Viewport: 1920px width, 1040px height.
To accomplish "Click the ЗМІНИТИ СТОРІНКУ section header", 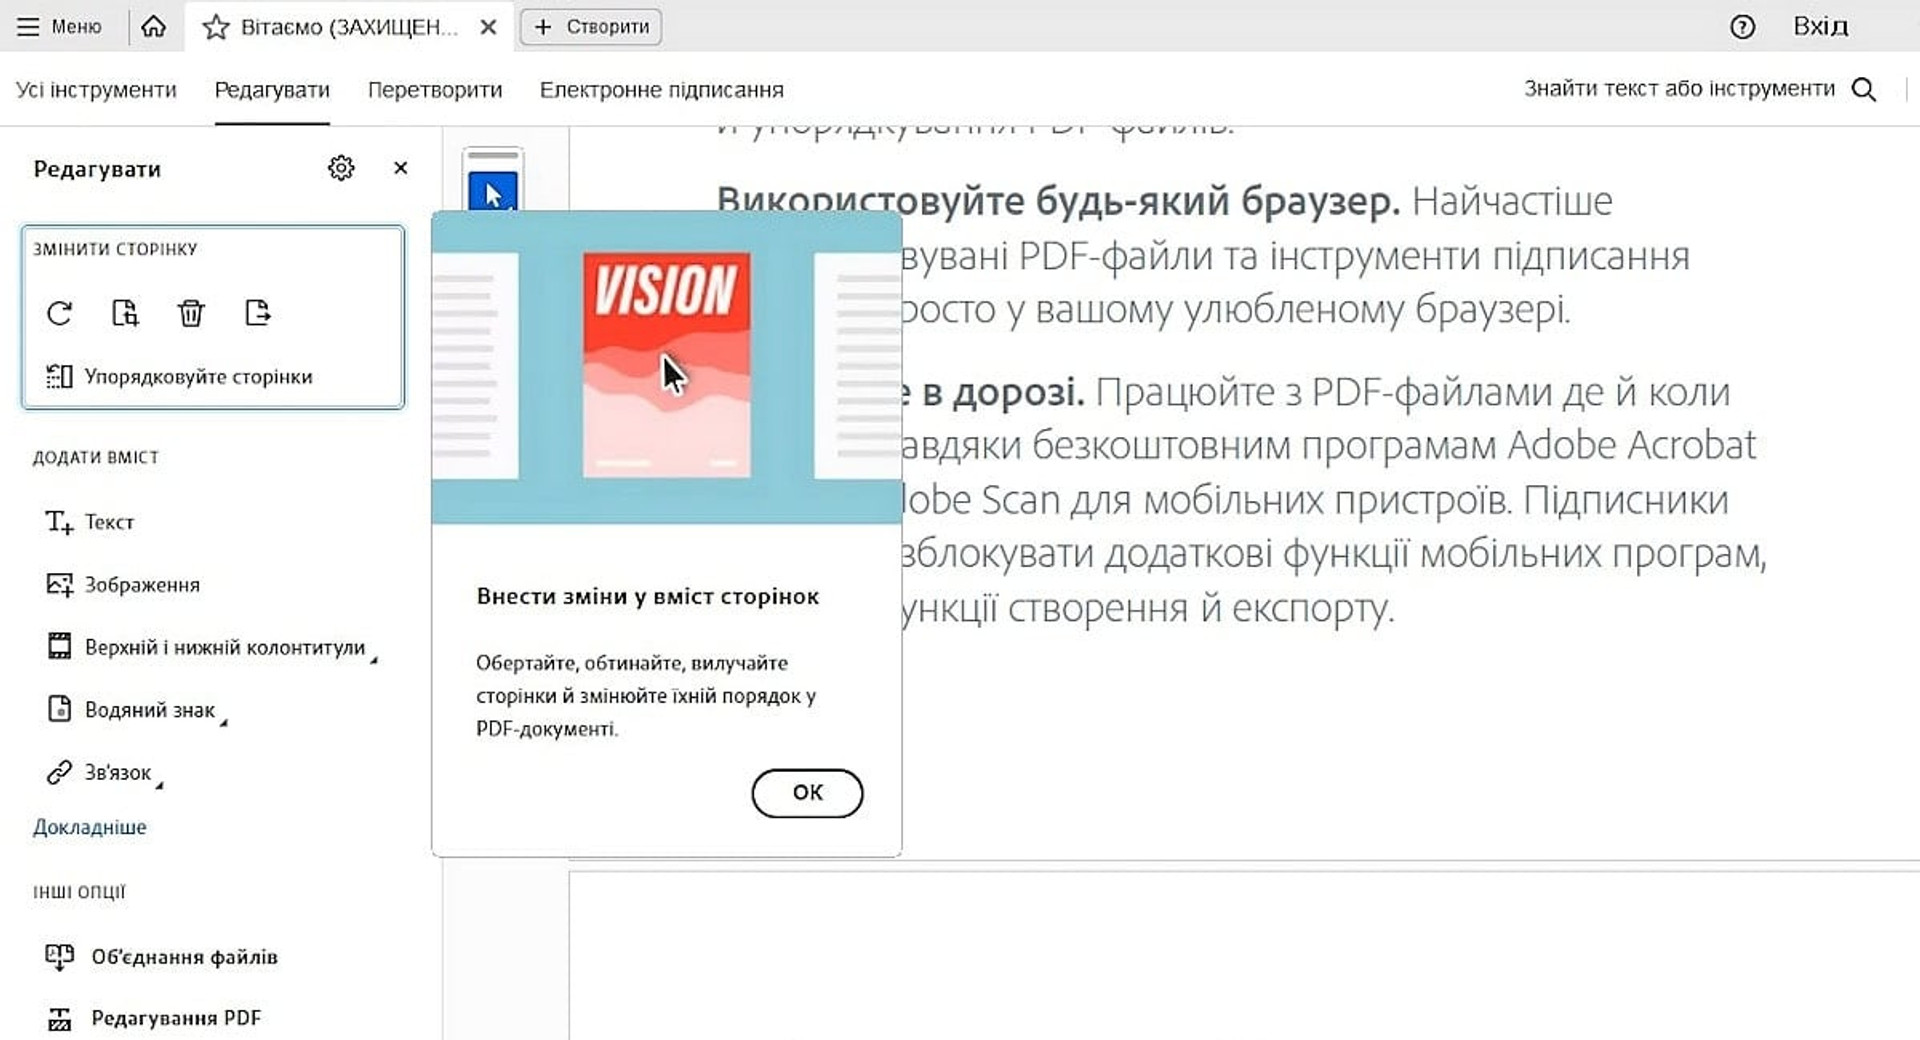I will 115,249.
